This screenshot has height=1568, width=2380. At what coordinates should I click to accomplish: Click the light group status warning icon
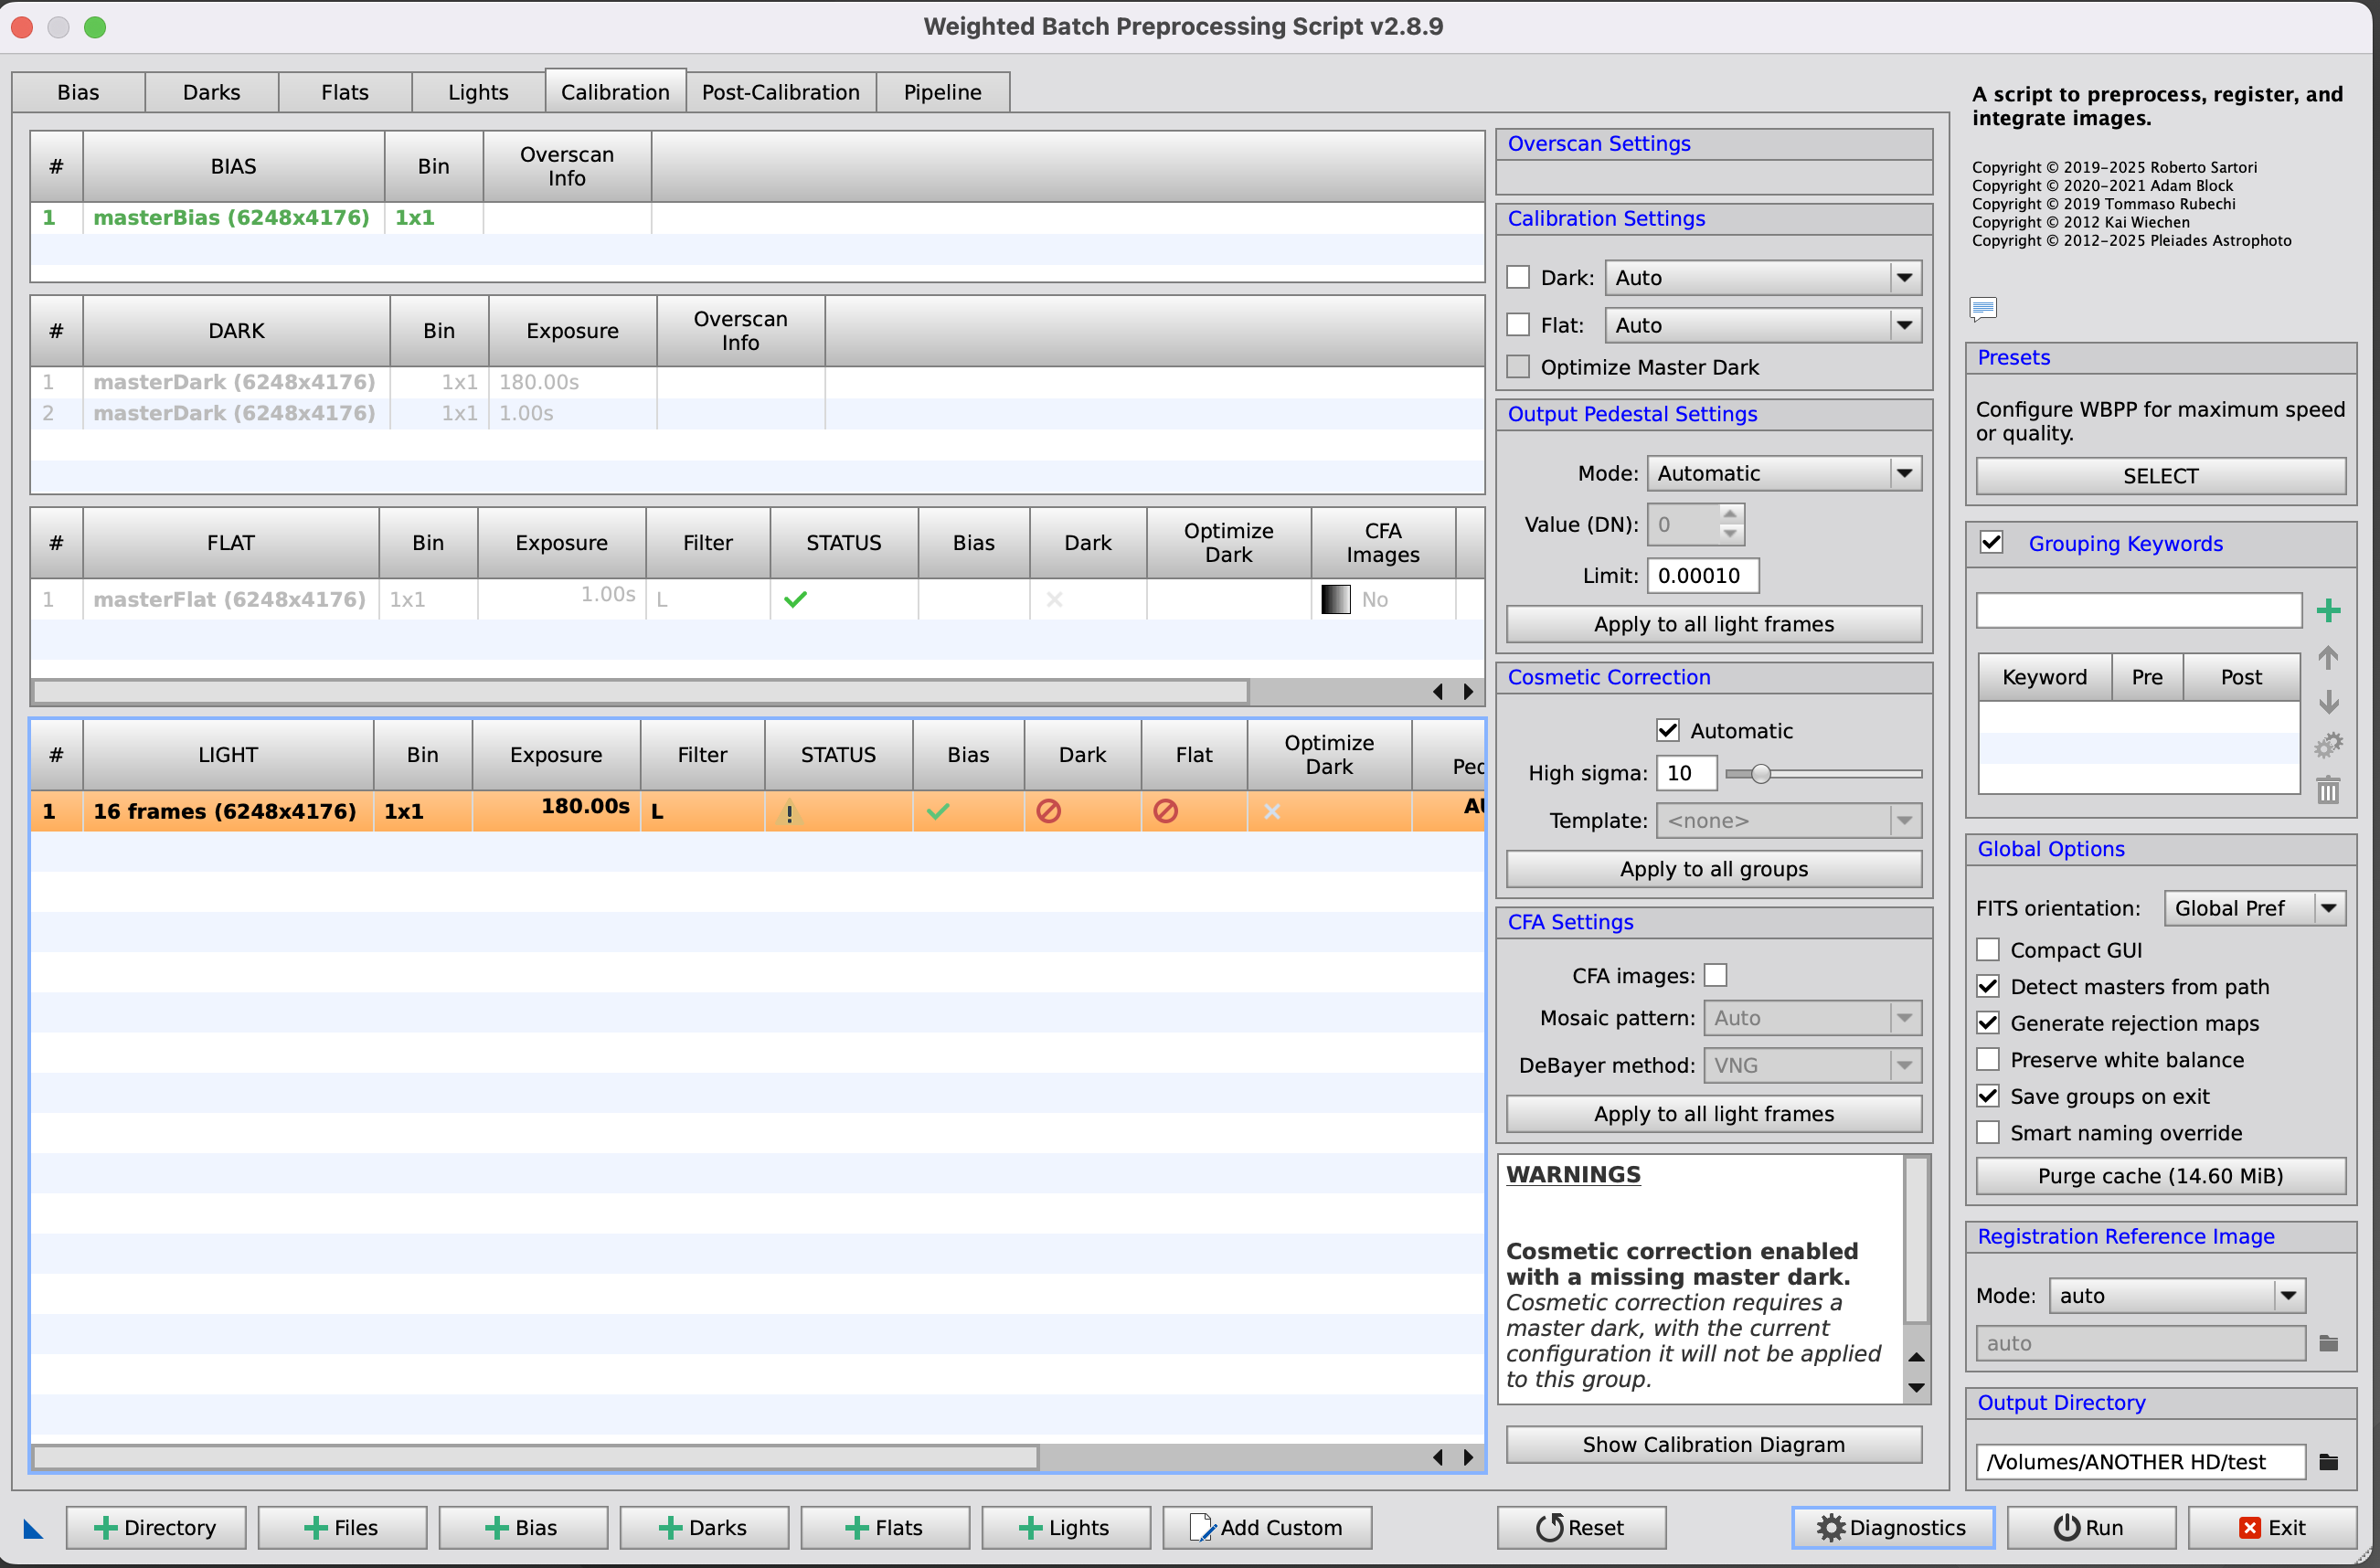tap(789, 812)
